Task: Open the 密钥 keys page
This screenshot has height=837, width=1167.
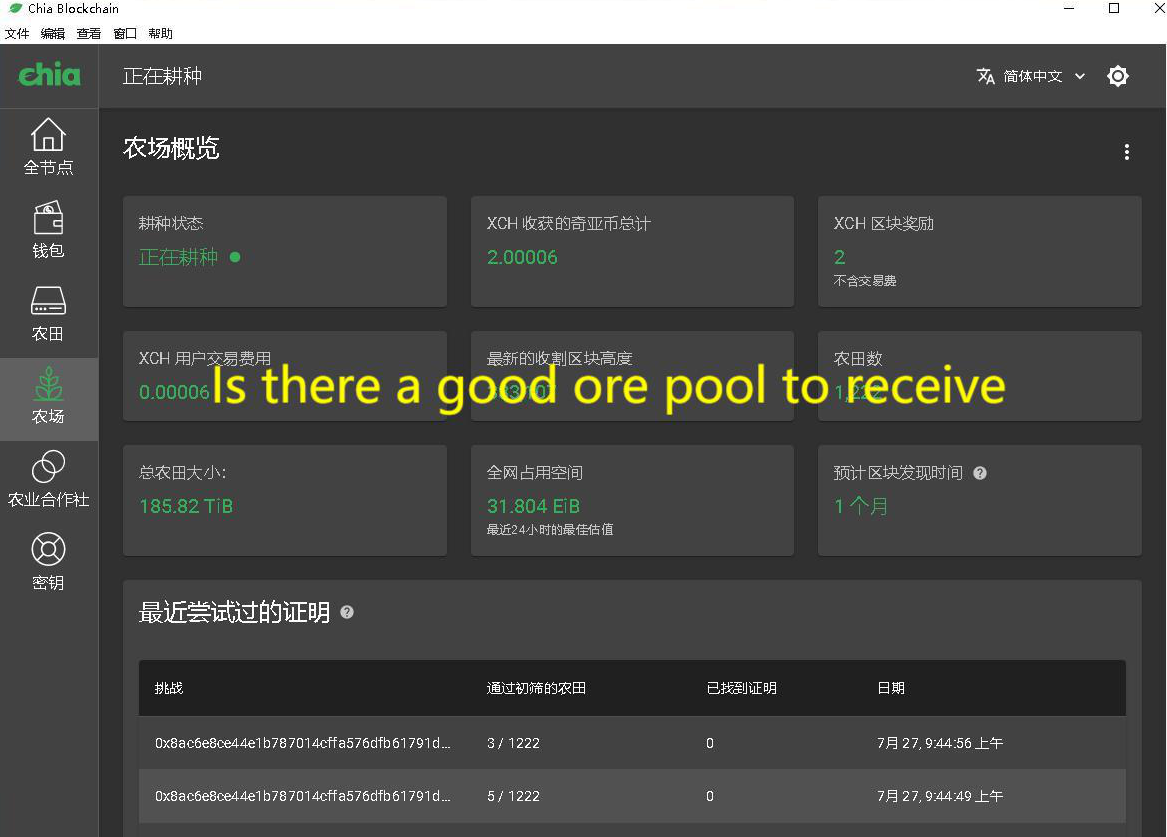Action: click(48, 563)
